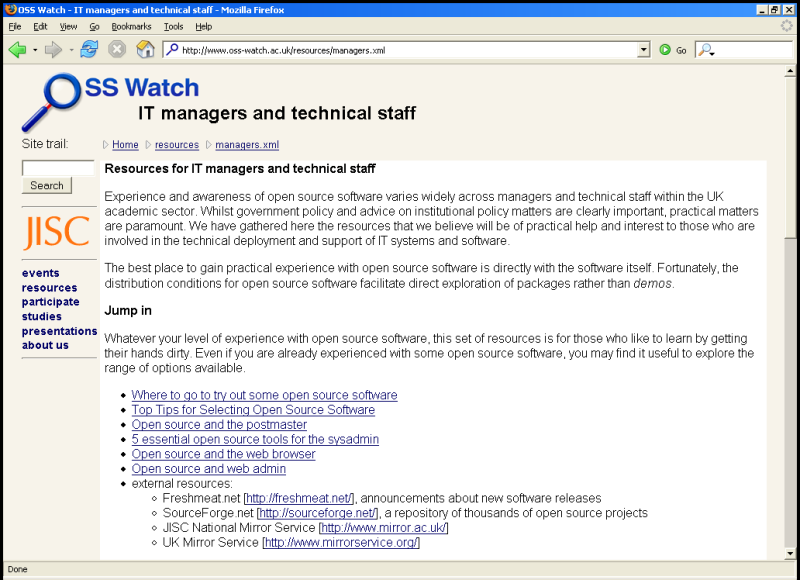Click the Stop loading icon

click(117, 49)
